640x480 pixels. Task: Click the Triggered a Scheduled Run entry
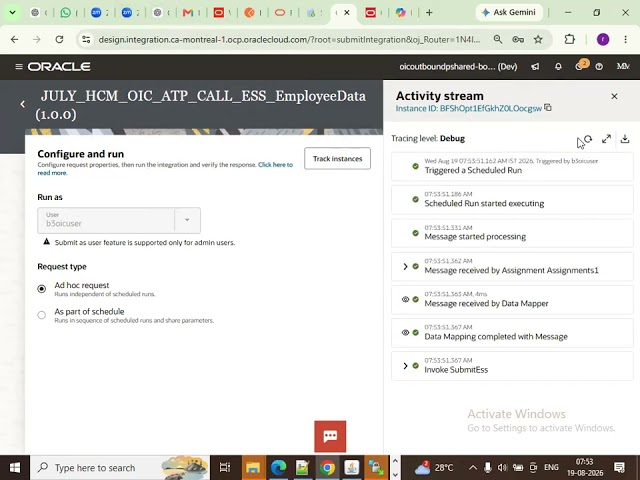(512, 166)
